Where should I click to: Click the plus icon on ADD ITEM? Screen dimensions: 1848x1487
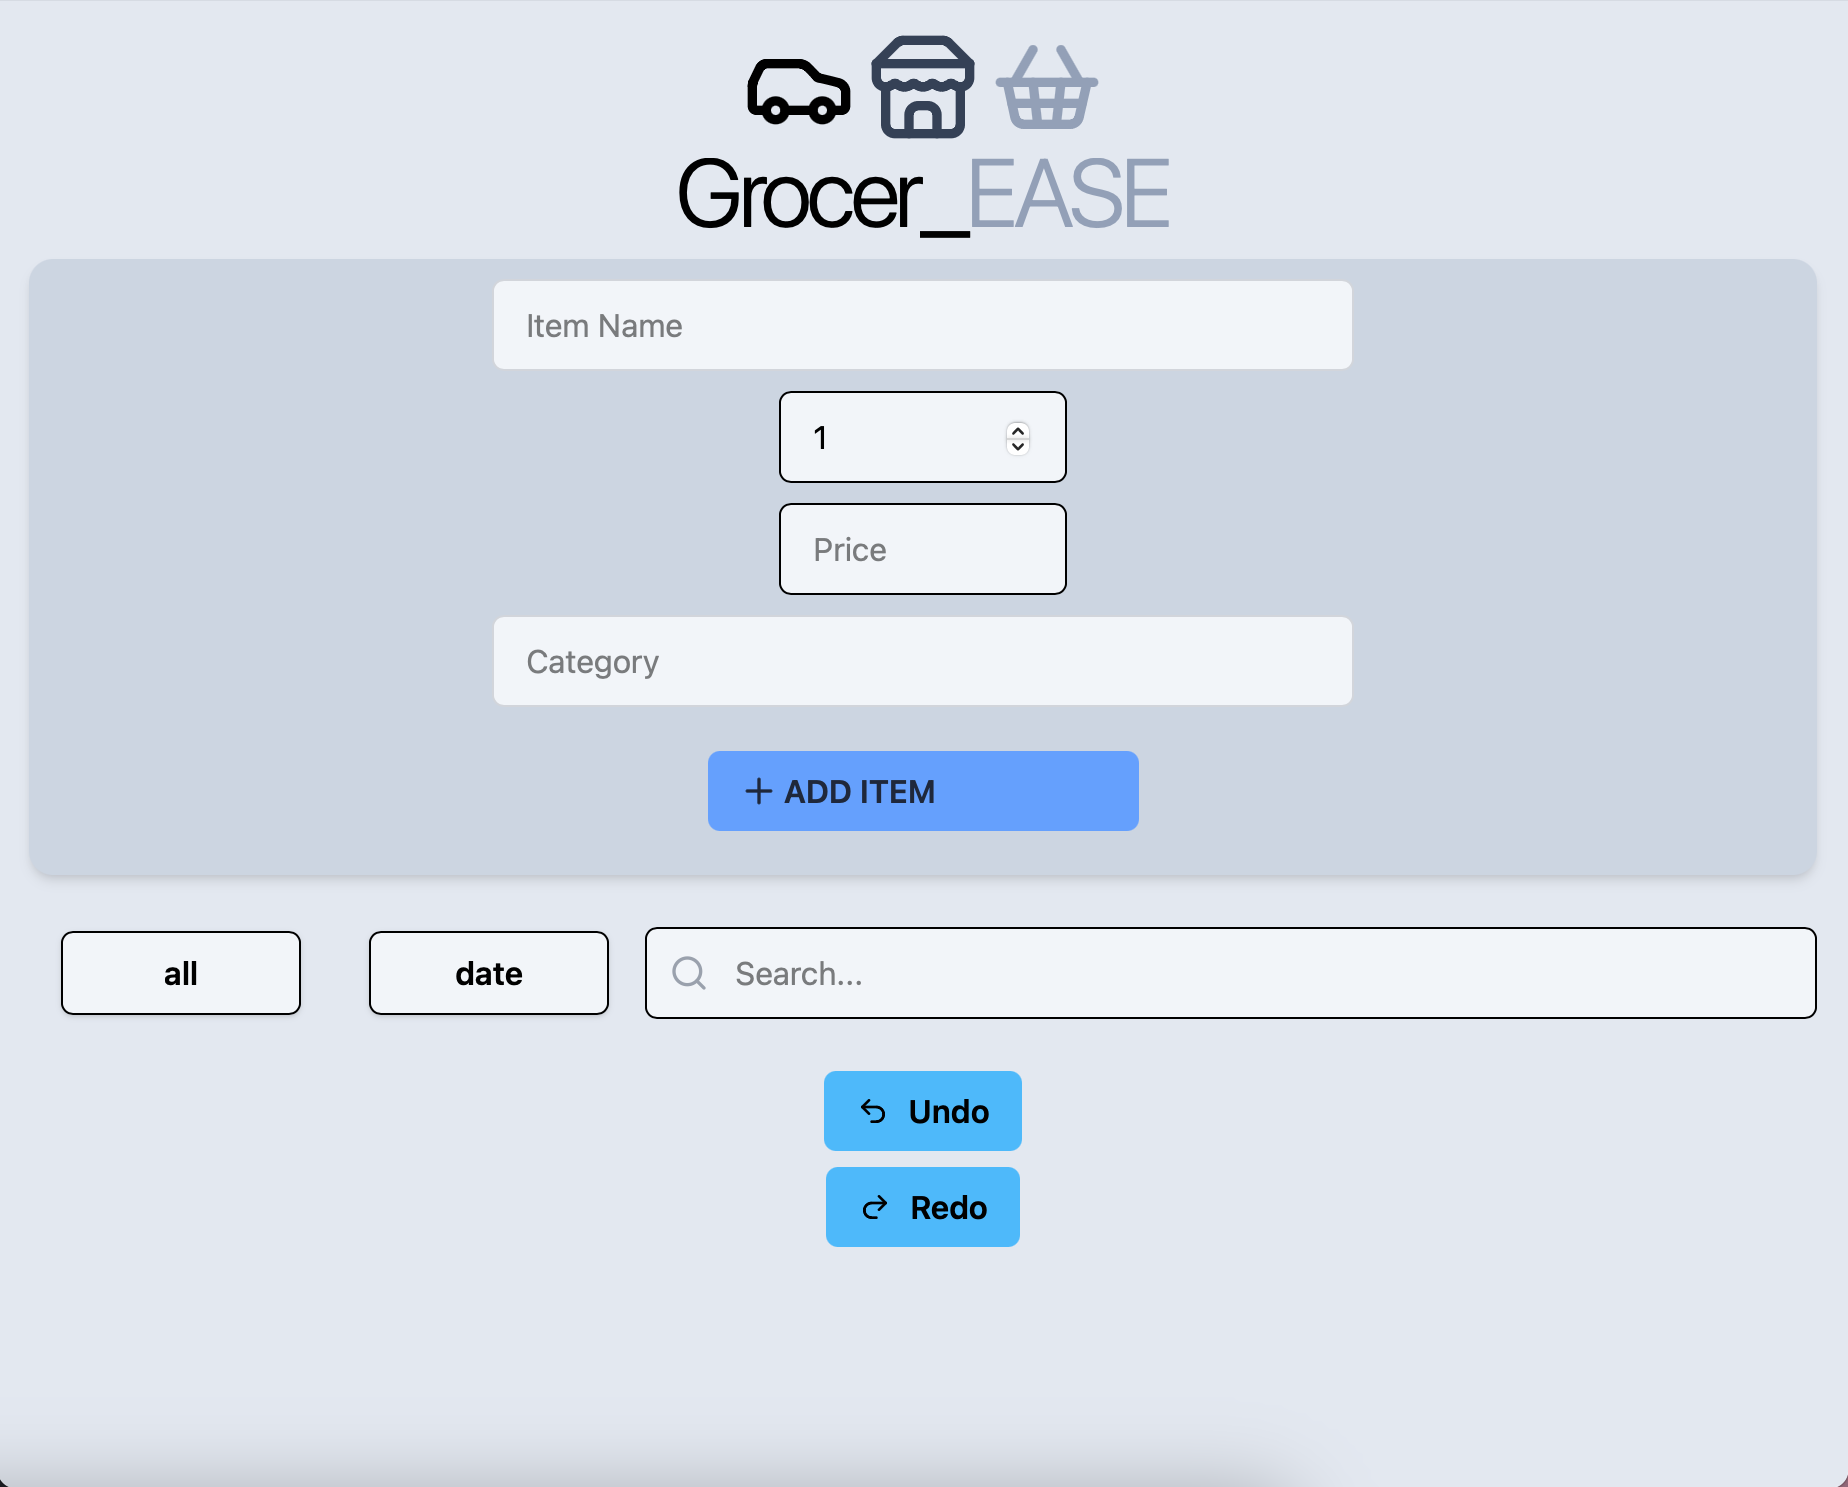tap(758, 791)
